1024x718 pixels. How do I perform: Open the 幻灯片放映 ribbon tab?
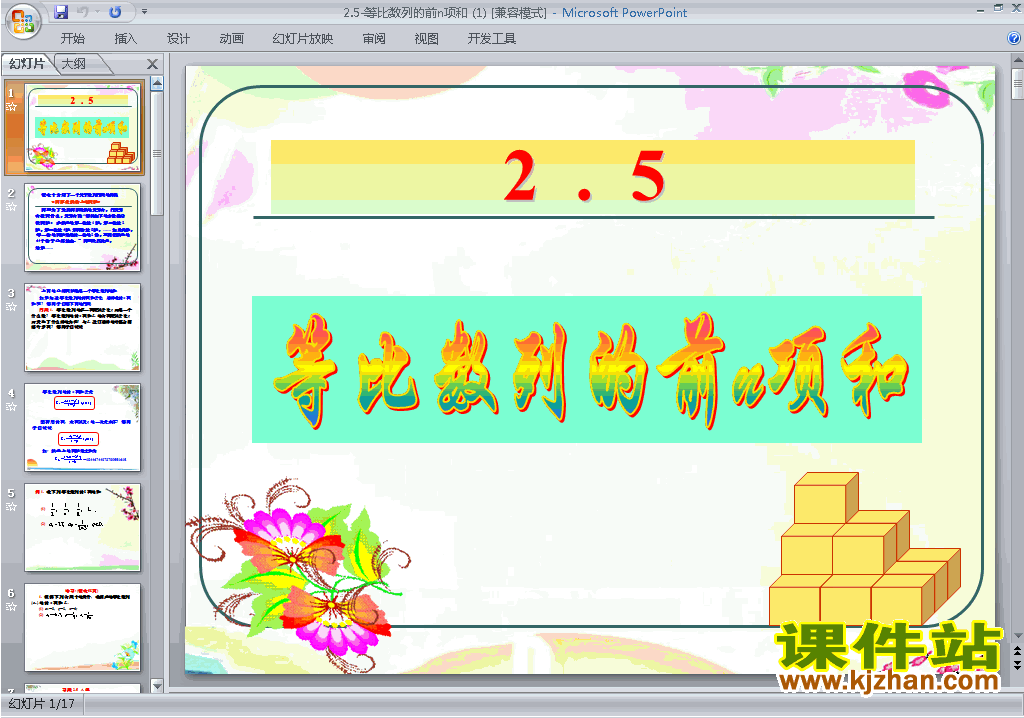tap(303, 39)
